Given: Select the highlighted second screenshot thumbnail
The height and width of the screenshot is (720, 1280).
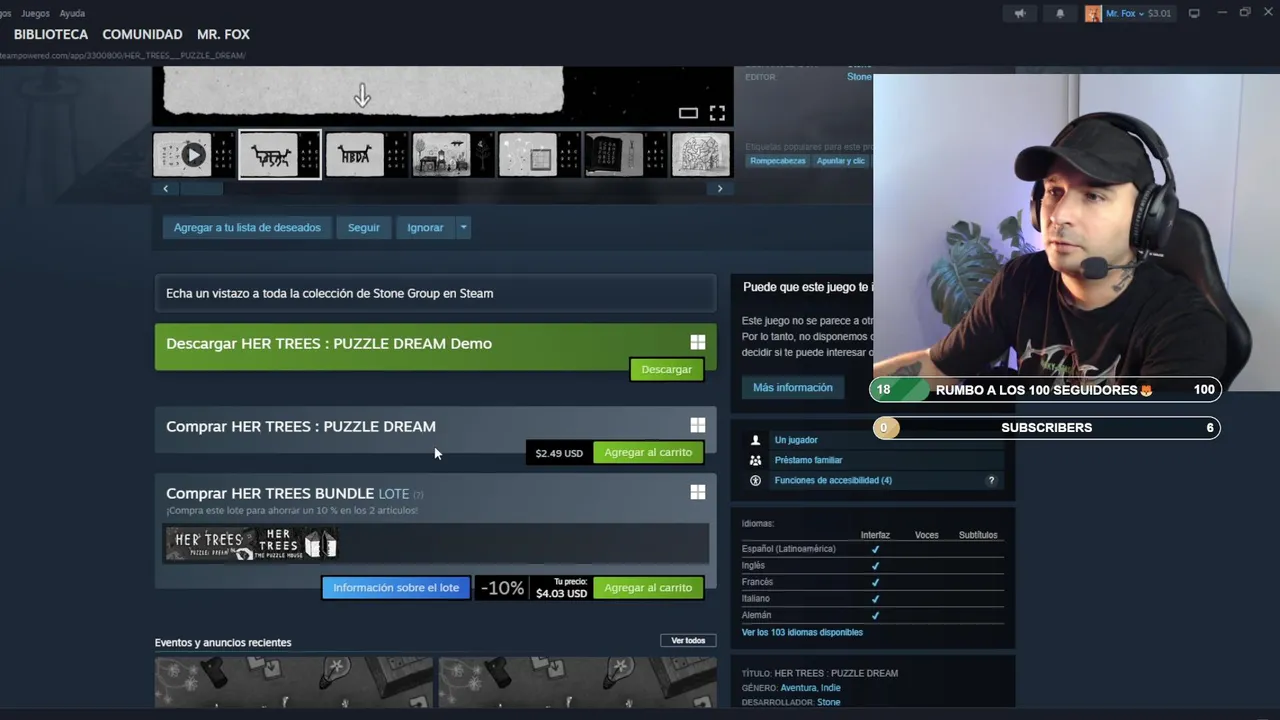Looking at the screenshot, I should click(279, 155).
